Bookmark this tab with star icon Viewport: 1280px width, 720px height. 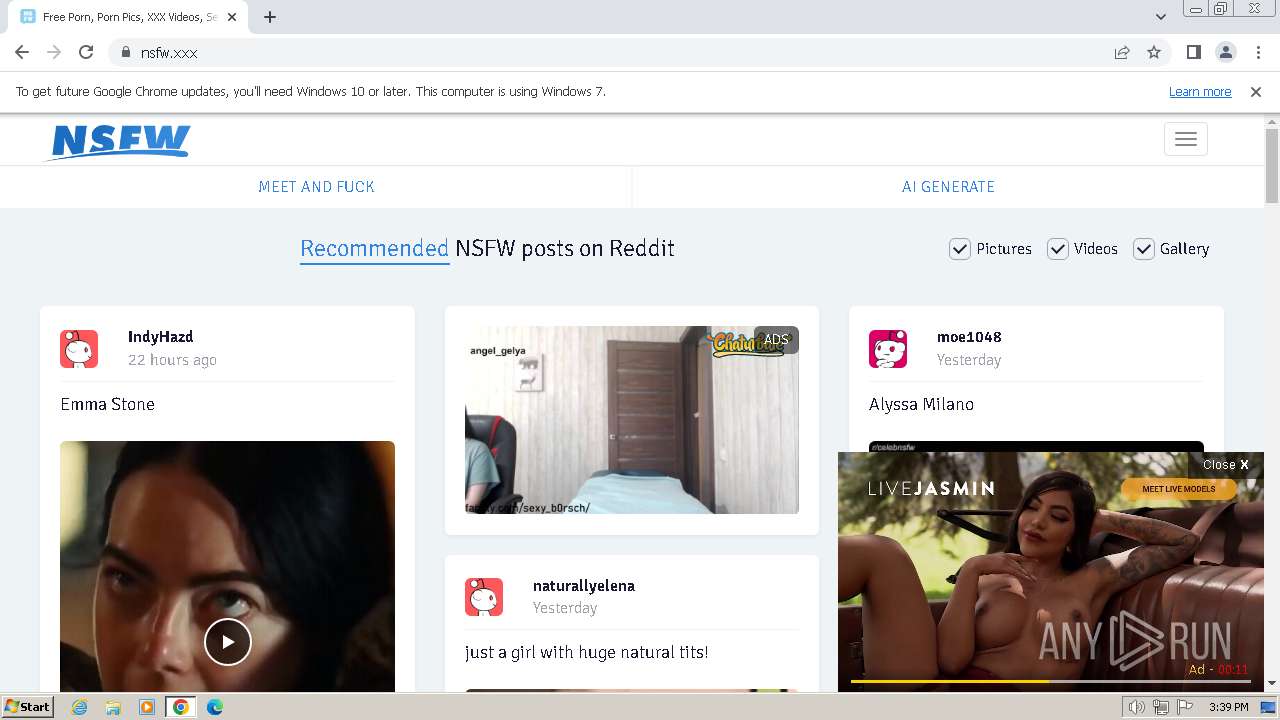1154,52
